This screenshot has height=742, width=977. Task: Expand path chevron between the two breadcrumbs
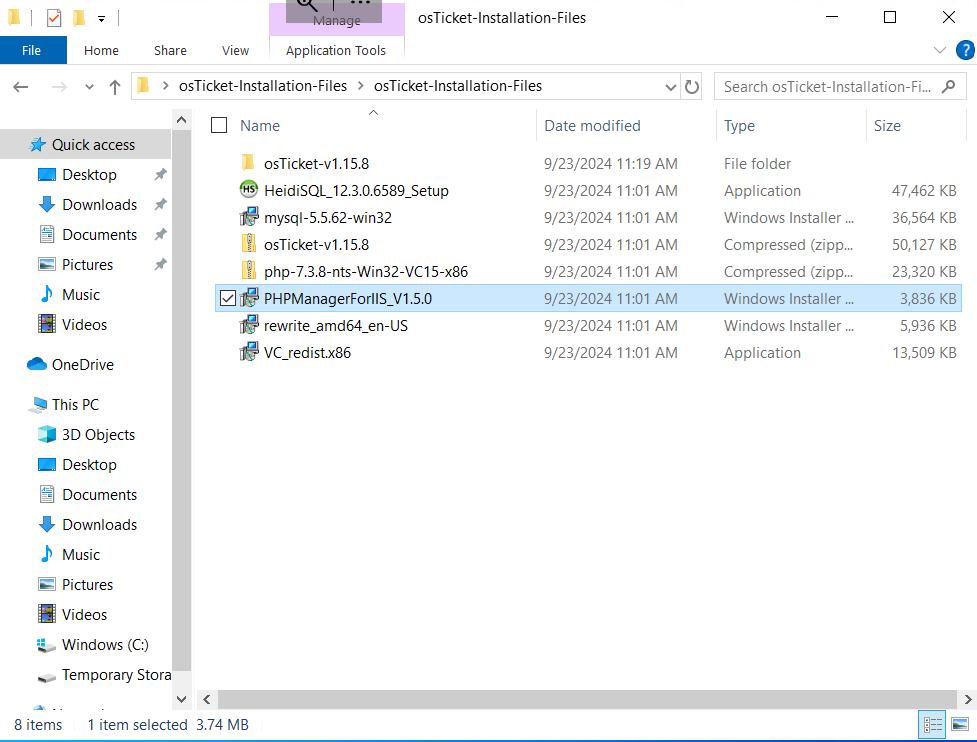[x=361, y=86]
